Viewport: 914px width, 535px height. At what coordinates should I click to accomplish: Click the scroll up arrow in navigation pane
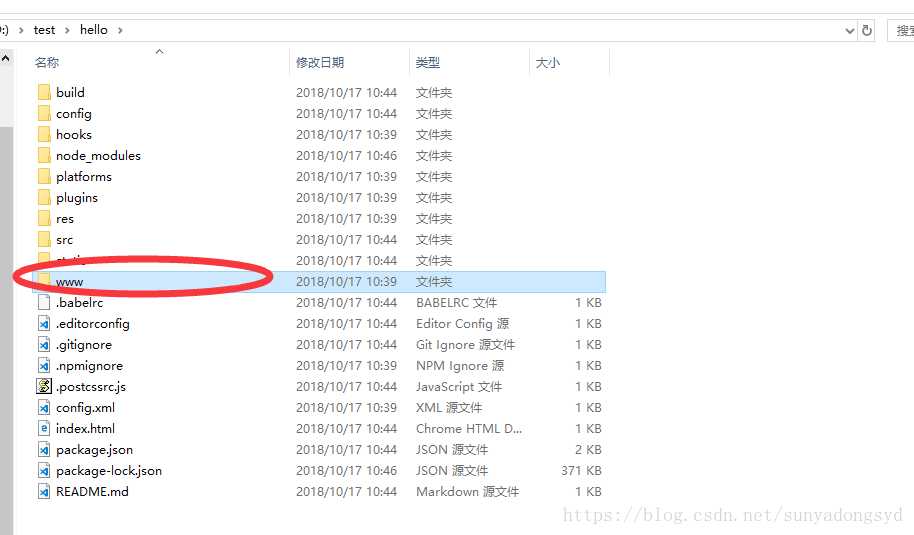[6, 58]
